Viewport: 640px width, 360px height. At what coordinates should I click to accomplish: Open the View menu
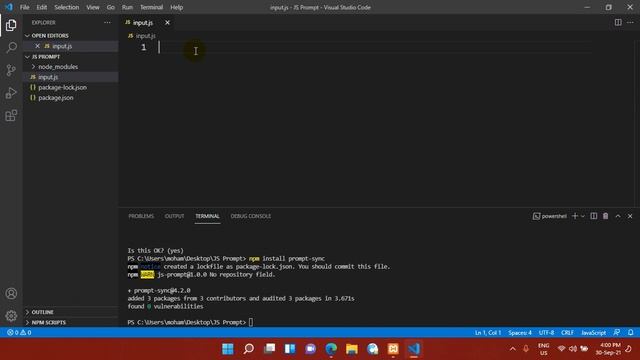pyautogui.click(x=93, y=7)
